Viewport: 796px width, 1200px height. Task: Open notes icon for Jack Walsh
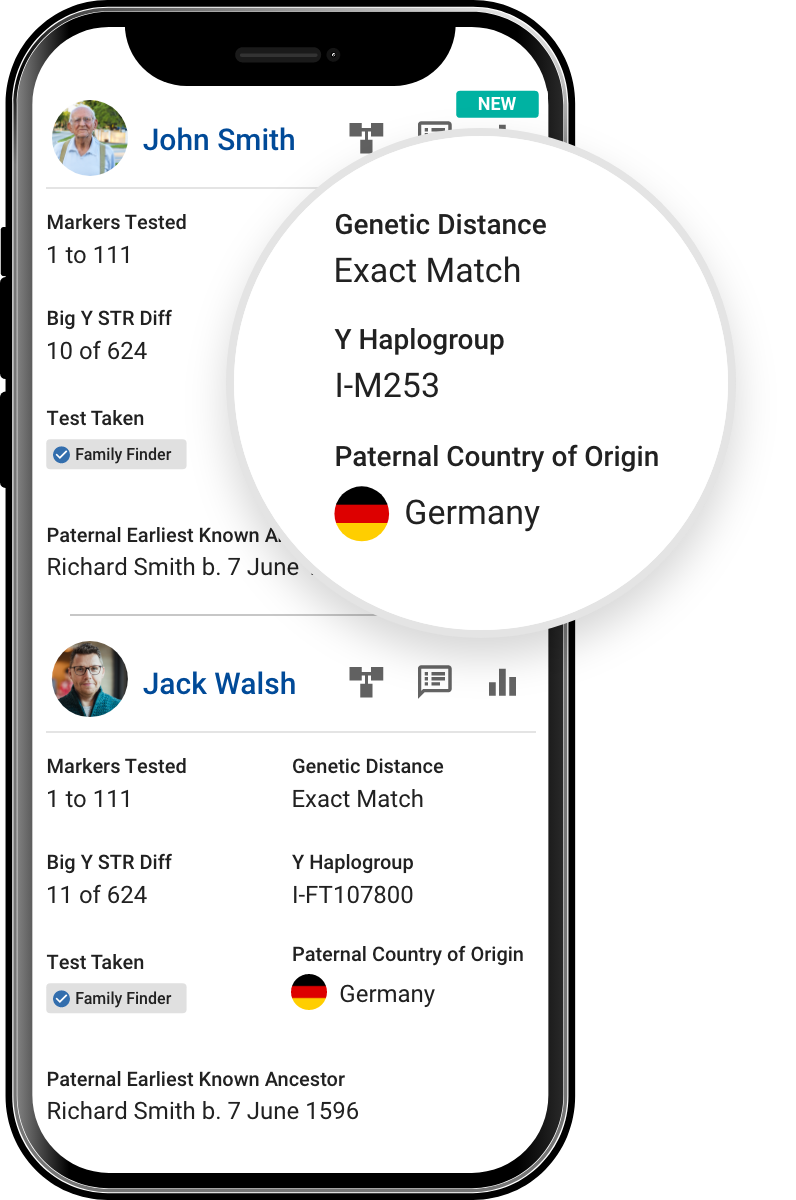[x=434, y=681]
